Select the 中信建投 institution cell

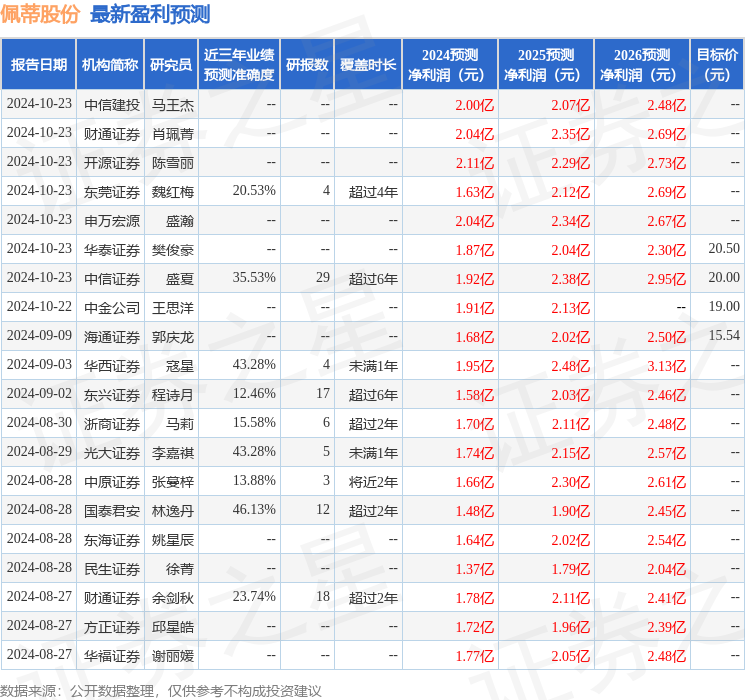pyautogui.click(x=112, y=105)
